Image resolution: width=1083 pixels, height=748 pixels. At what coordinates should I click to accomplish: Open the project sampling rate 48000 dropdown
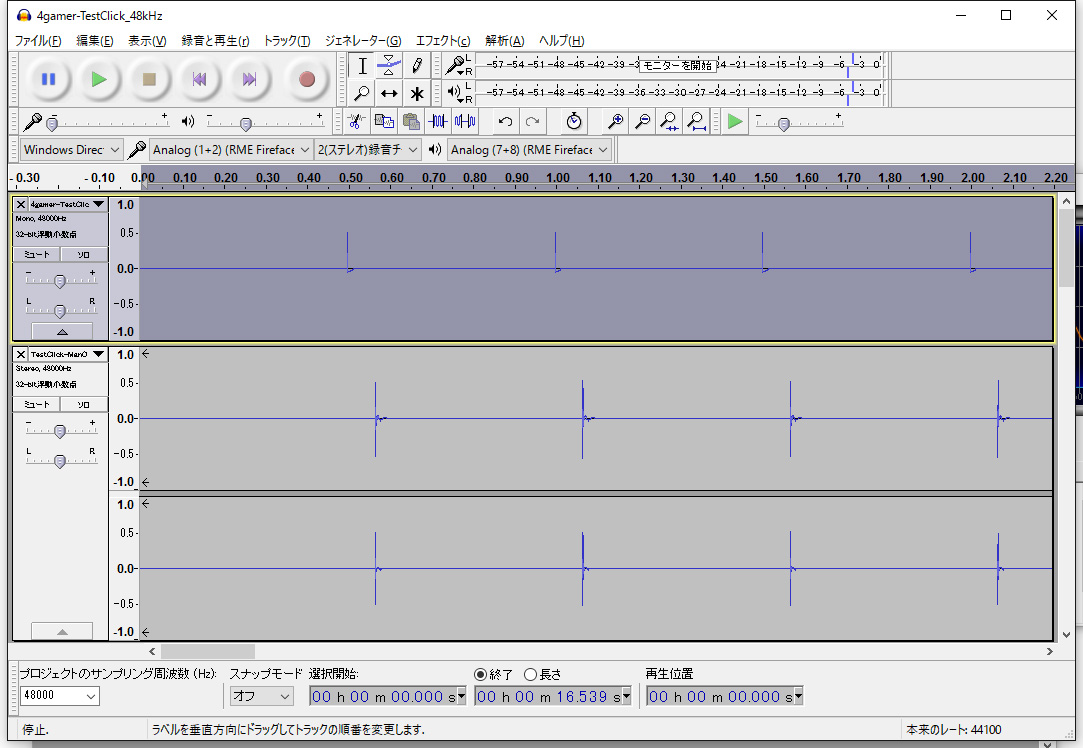[60, 696]
